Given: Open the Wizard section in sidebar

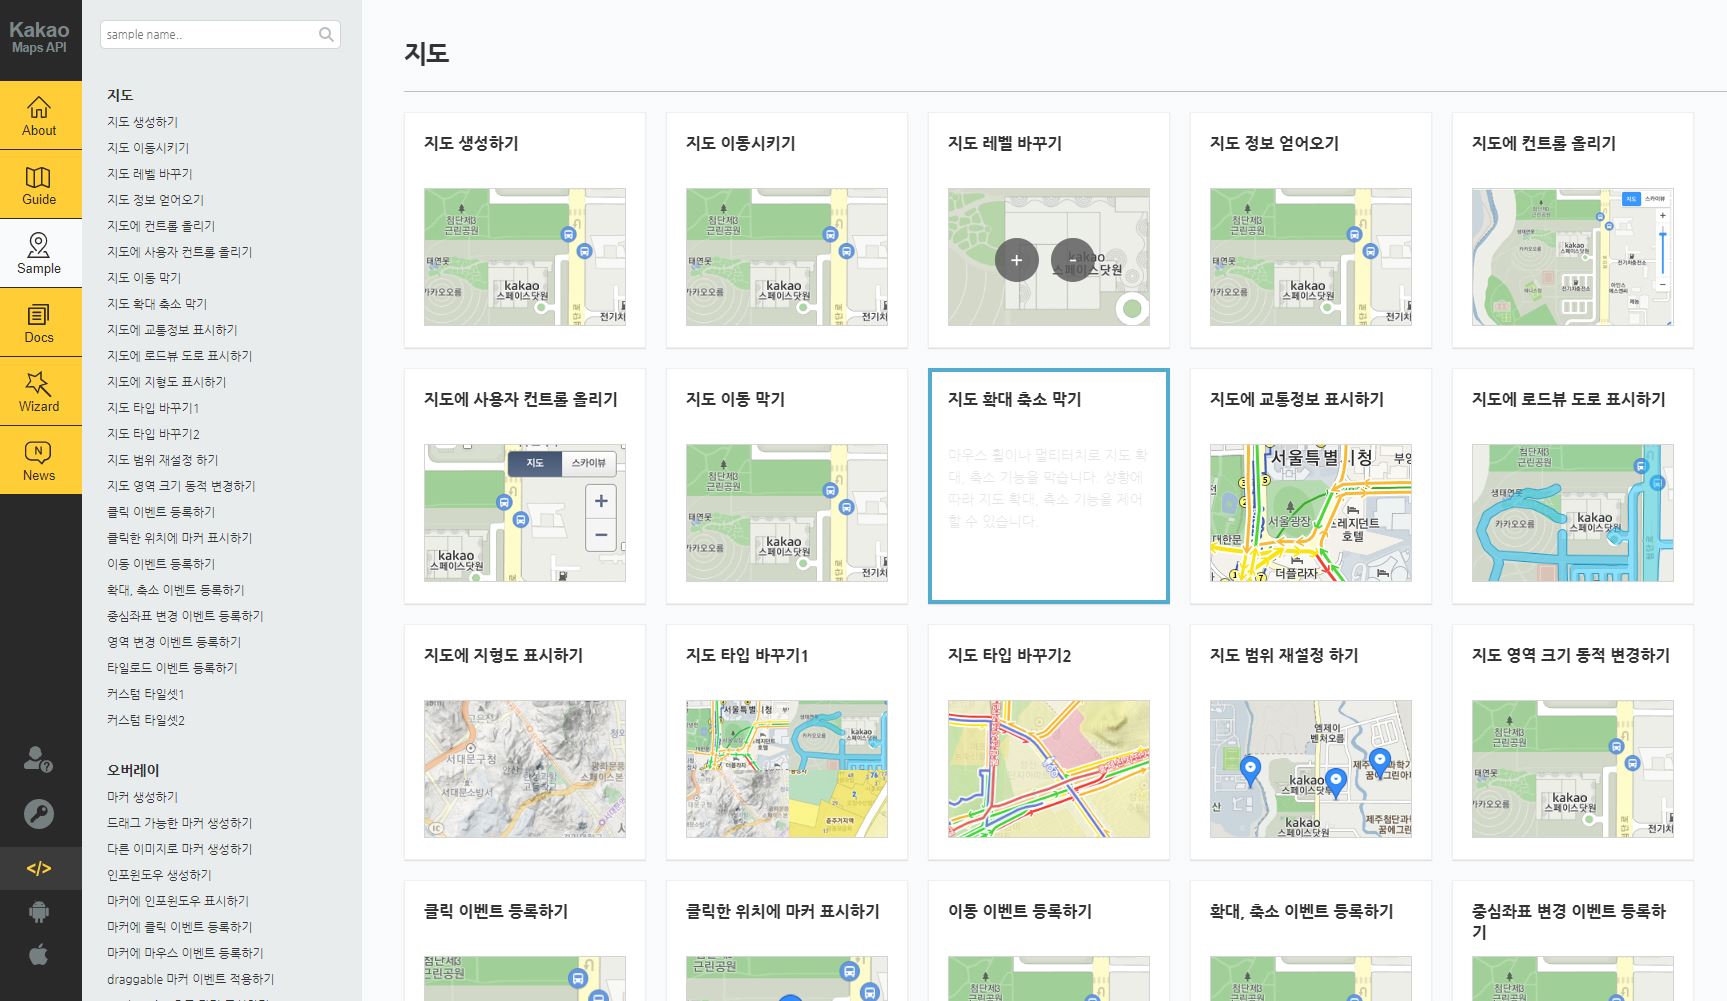Looking at the screenshot, I should [40, 392].
